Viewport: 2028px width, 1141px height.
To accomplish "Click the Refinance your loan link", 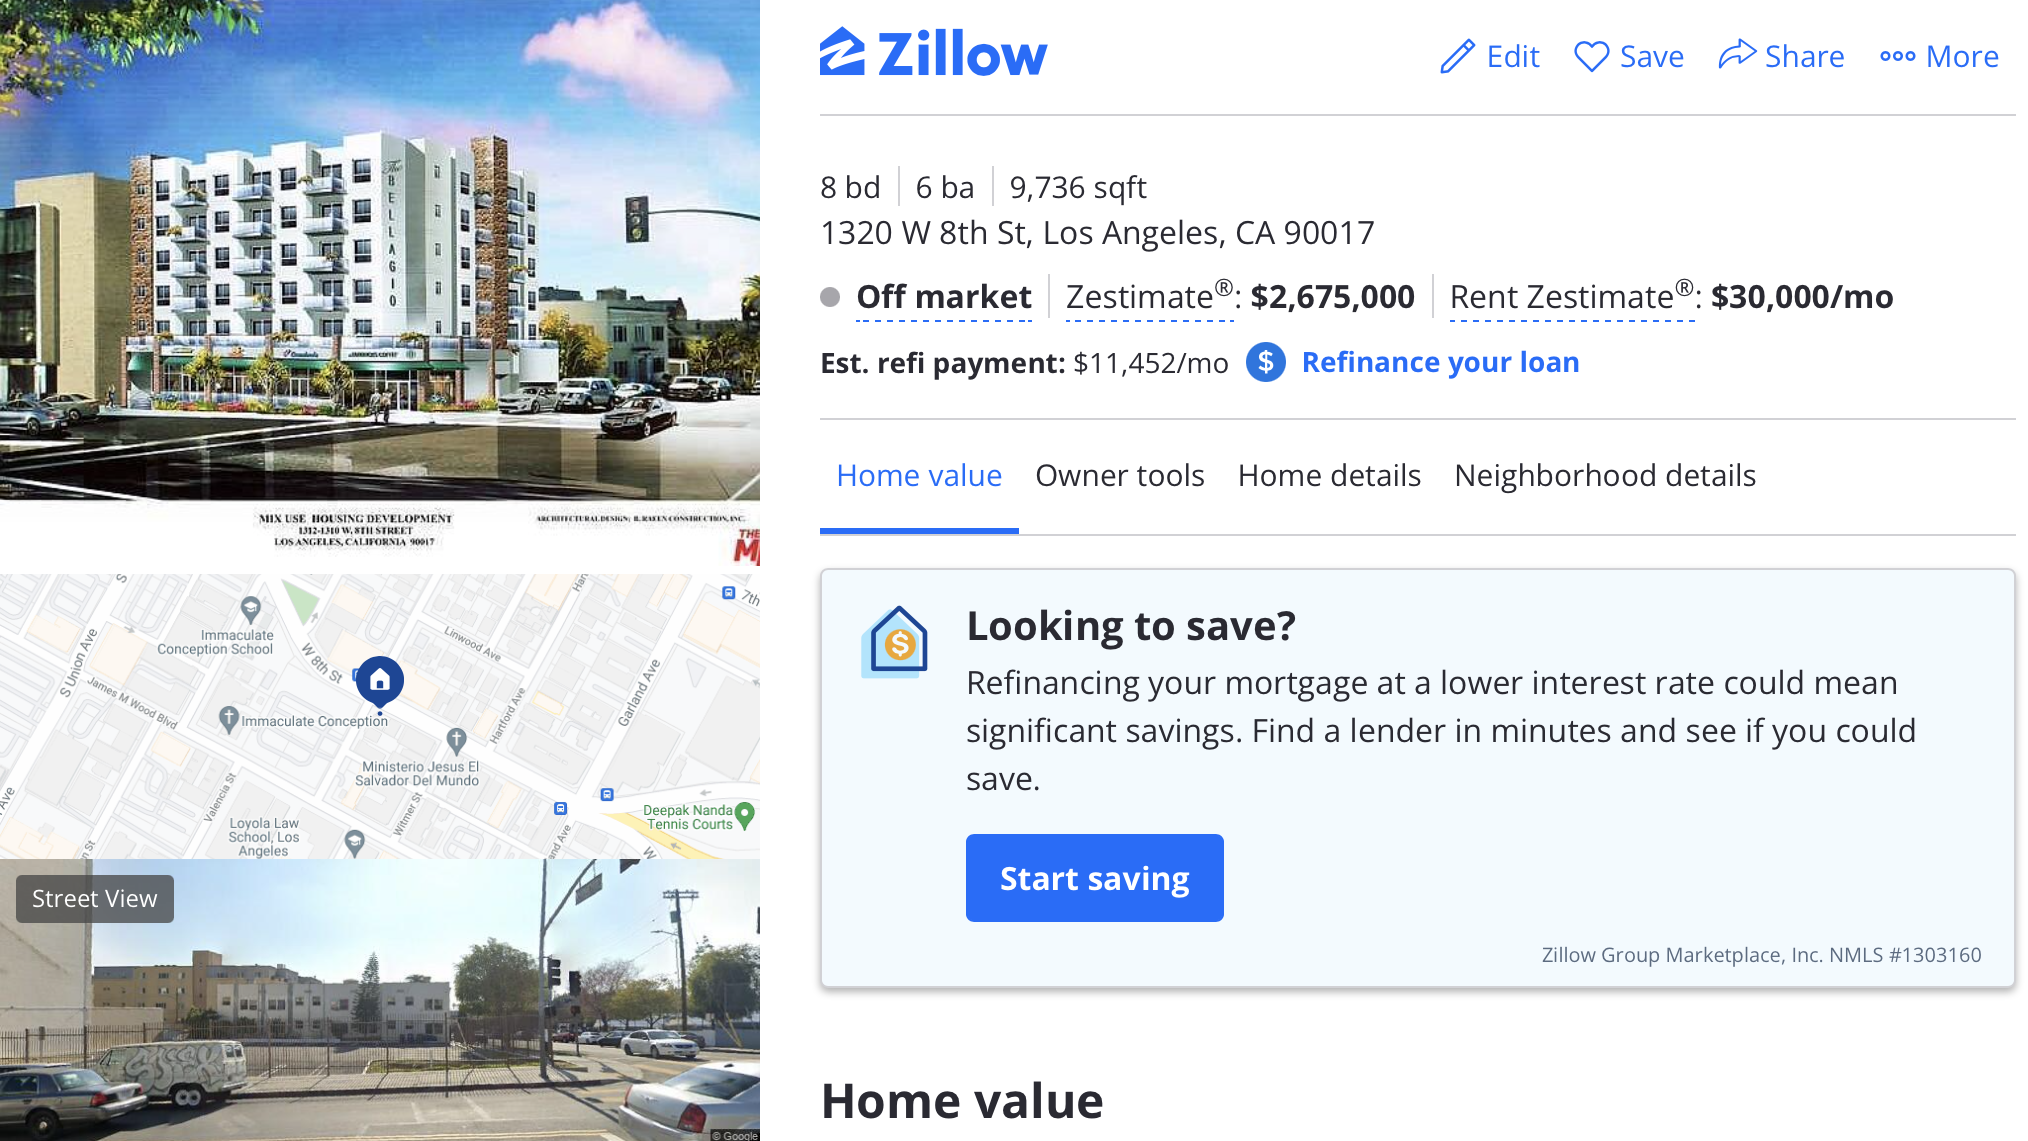I will (1440, 362).
